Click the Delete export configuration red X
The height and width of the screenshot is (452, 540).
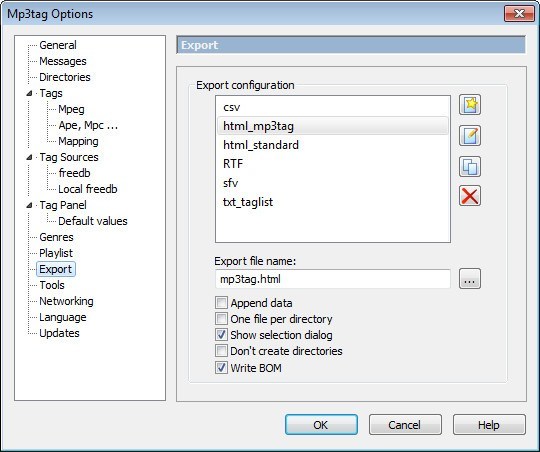point(470,196)
